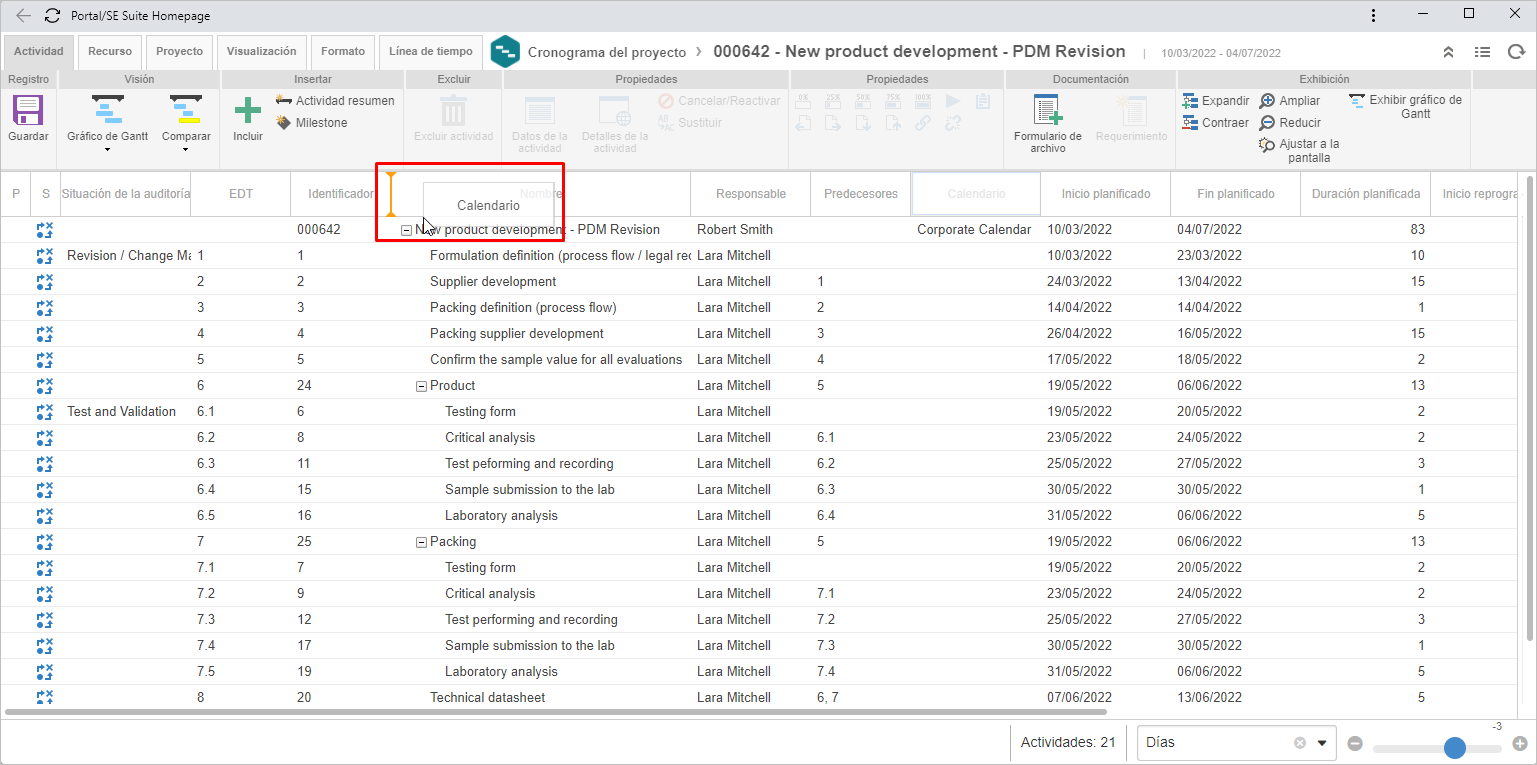The height and width of the screenshot is (765, 1537).
Task: Click the Excluir actividad trash icon
Action: [454, 110]
